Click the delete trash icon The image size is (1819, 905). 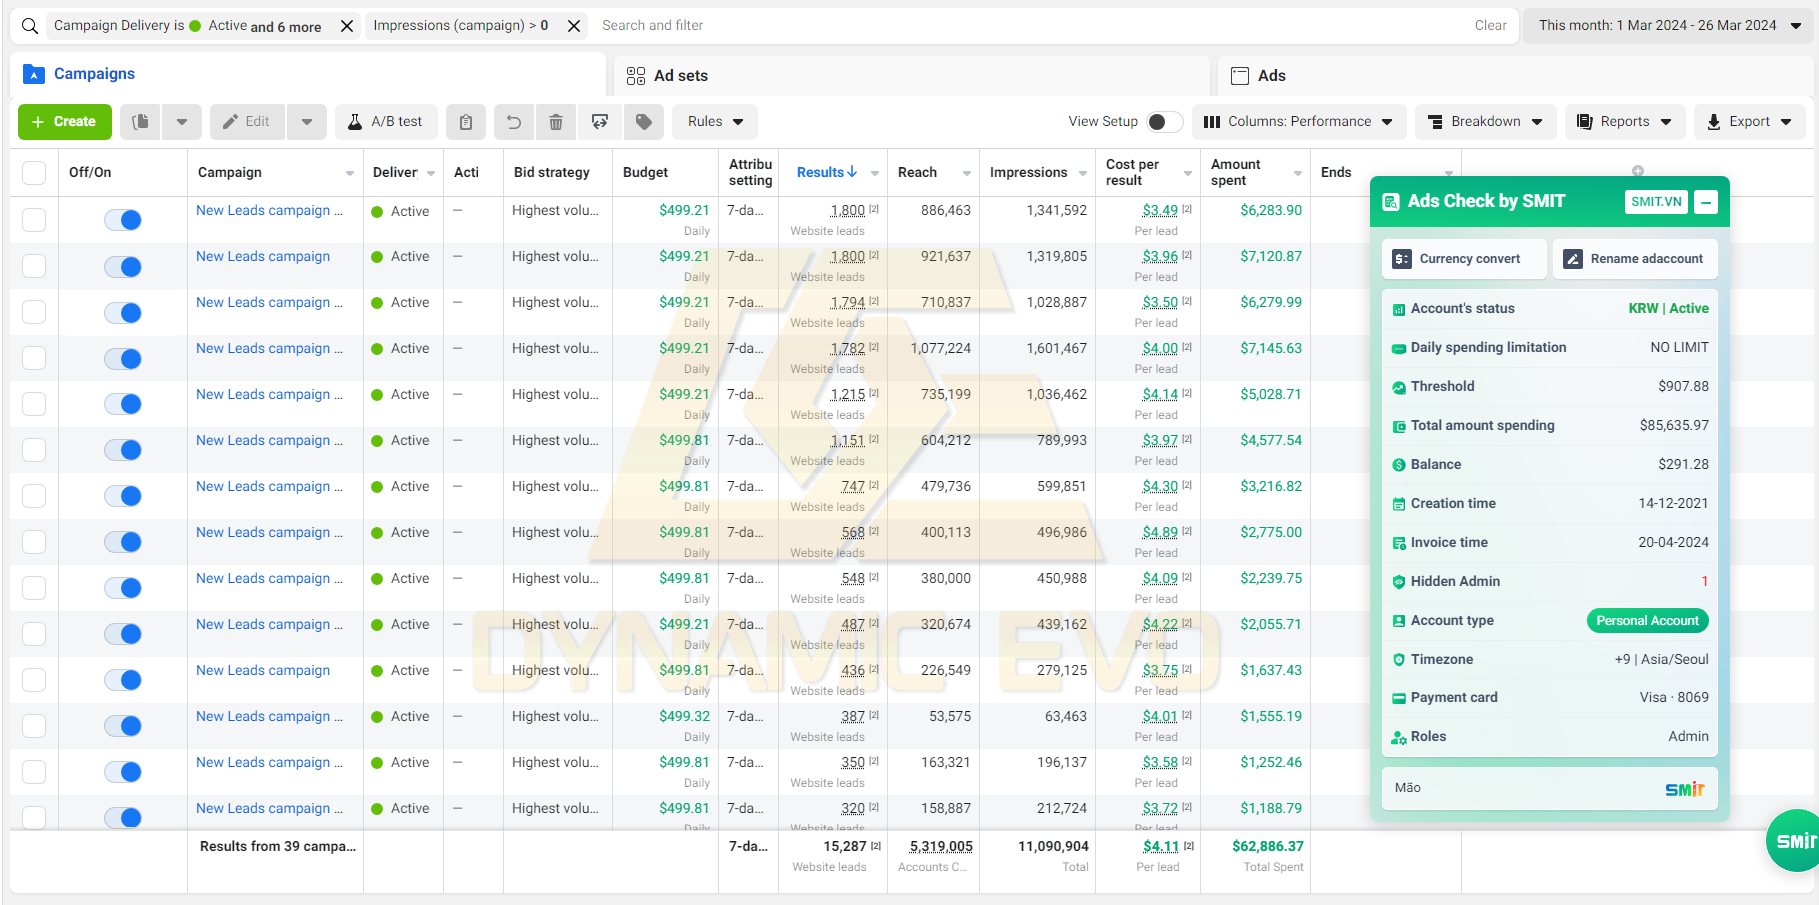556,122
